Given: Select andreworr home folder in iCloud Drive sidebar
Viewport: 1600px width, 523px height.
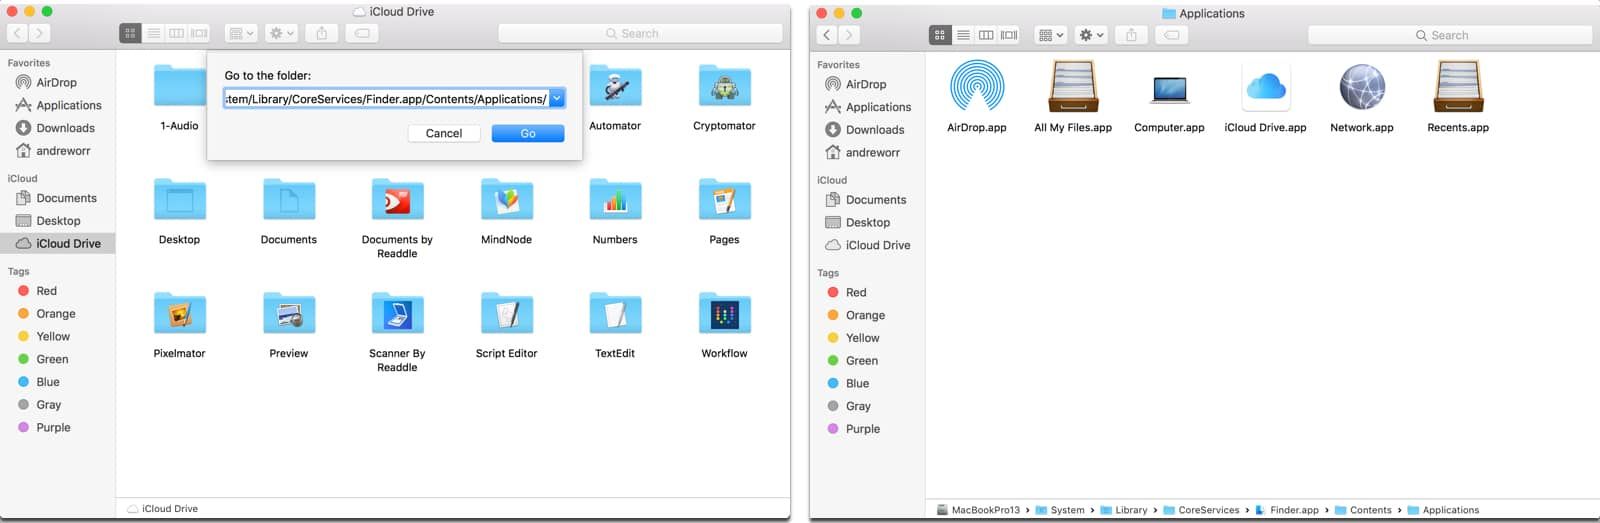Looking at the screenshot, I should [x=63, y=151].
